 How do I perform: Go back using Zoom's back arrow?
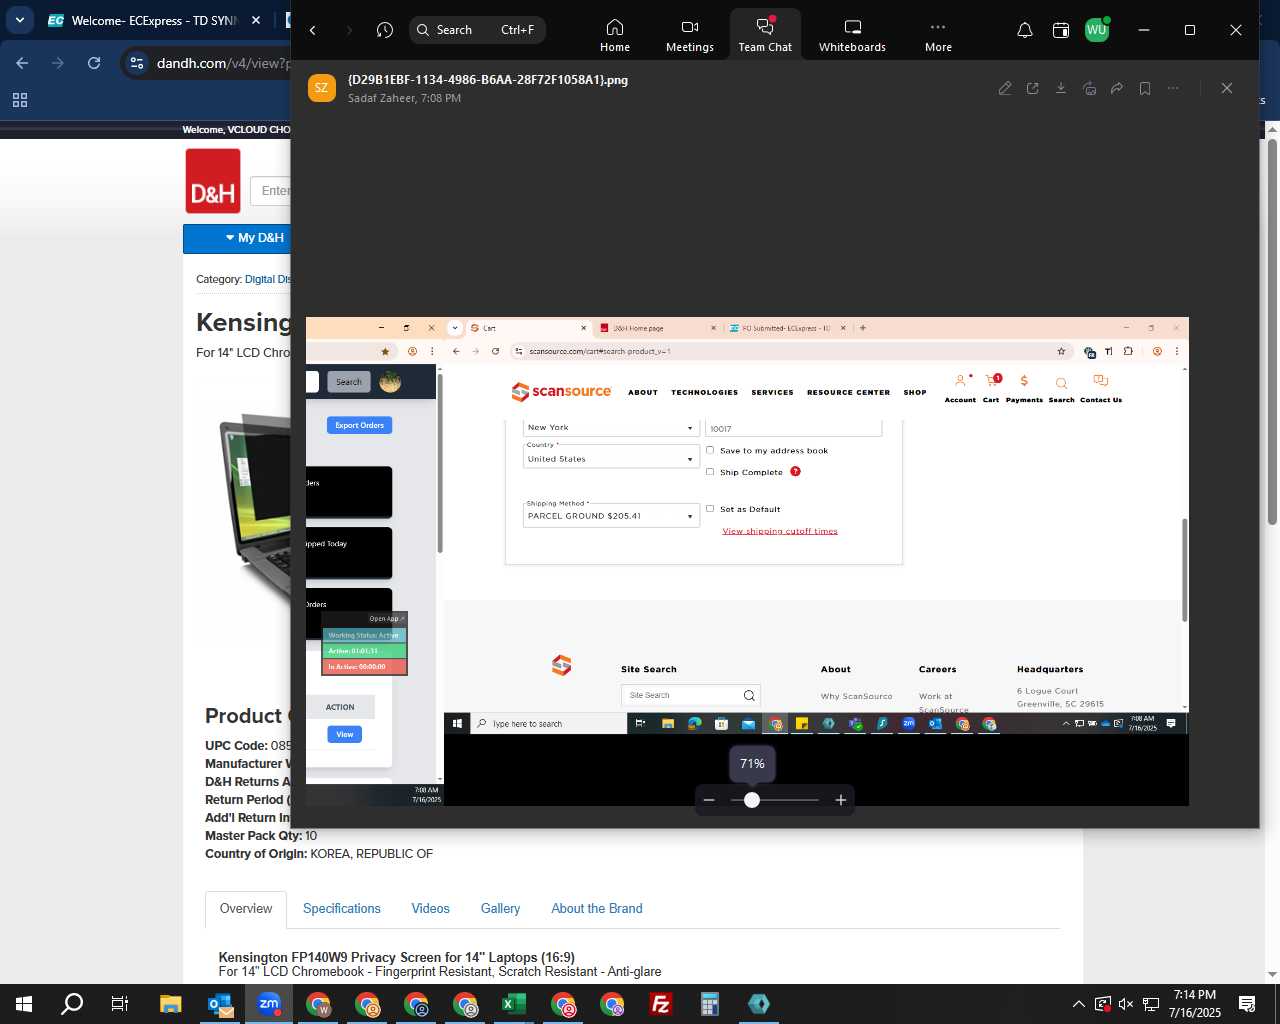click(313, 30)
